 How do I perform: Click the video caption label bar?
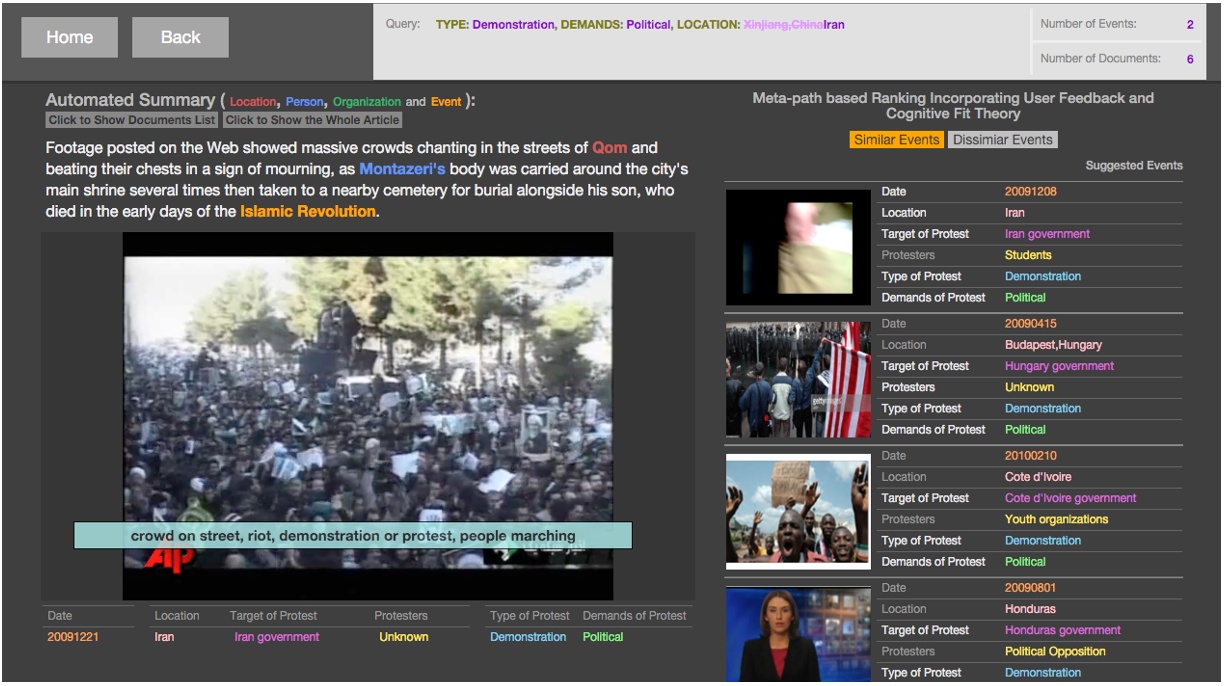[x=352, y=536]
